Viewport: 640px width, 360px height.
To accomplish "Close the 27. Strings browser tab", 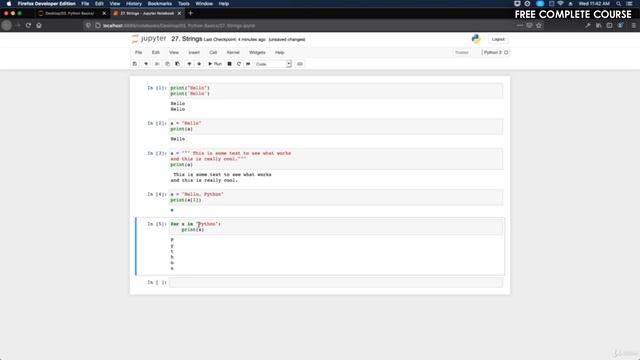I will 179,13.
